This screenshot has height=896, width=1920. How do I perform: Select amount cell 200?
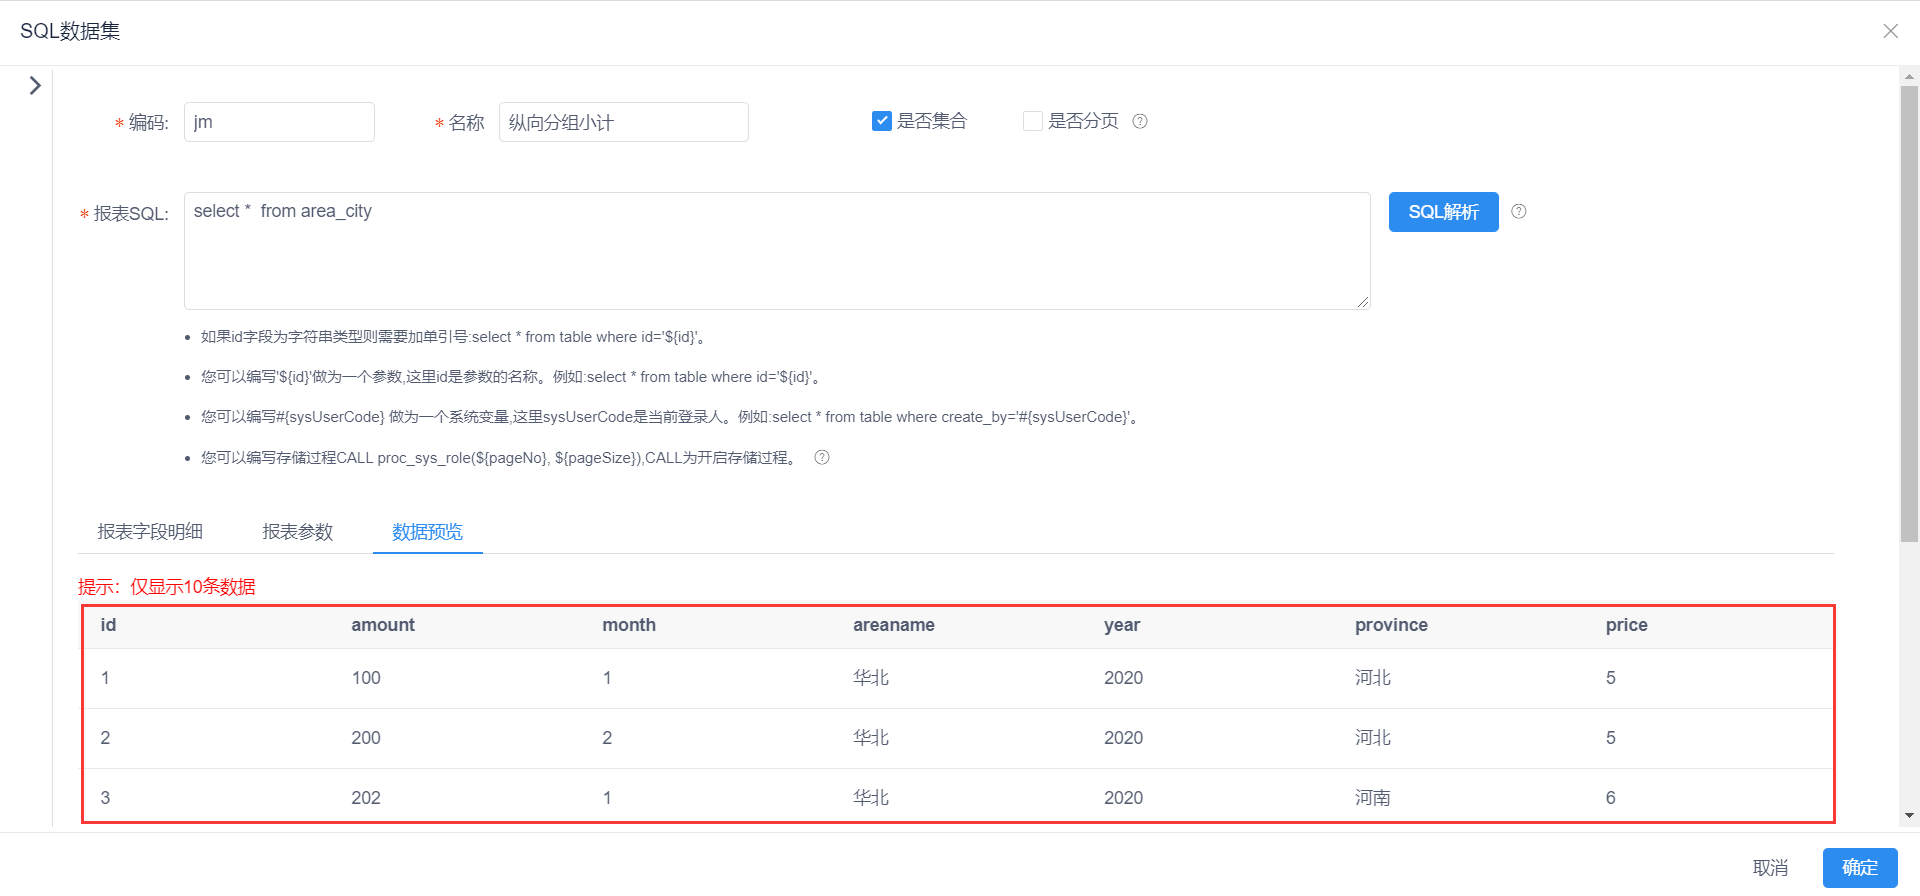pyautogui.click(x=366, y=738)
